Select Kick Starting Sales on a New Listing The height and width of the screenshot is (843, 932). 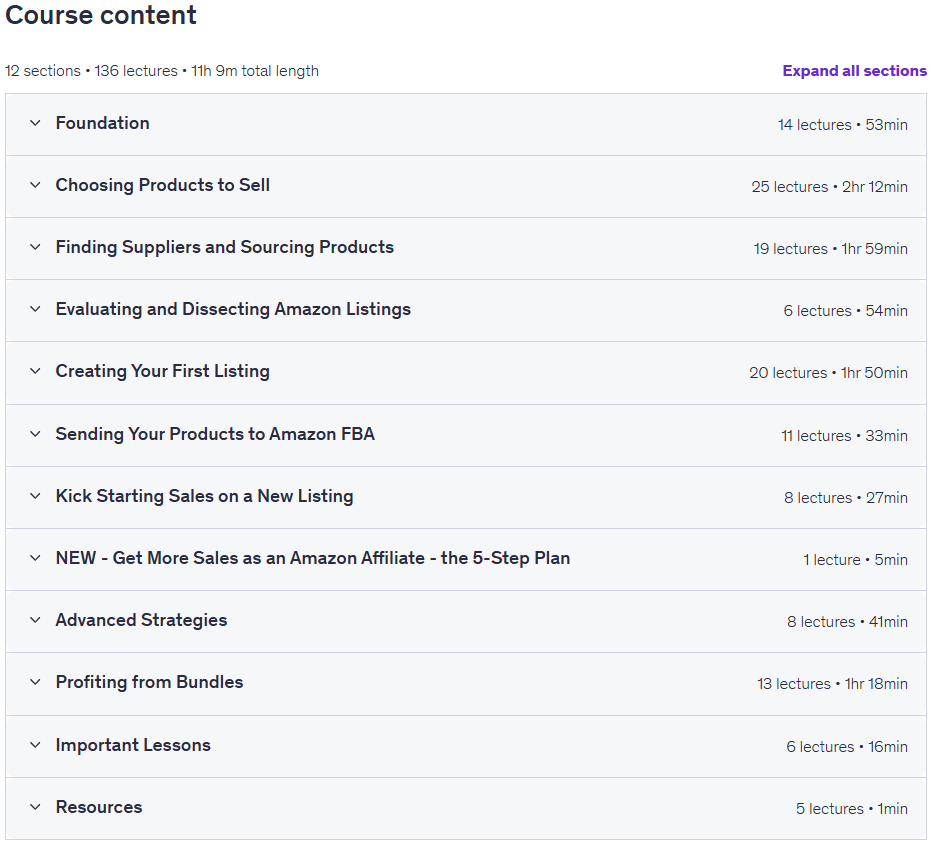[204, 496]
